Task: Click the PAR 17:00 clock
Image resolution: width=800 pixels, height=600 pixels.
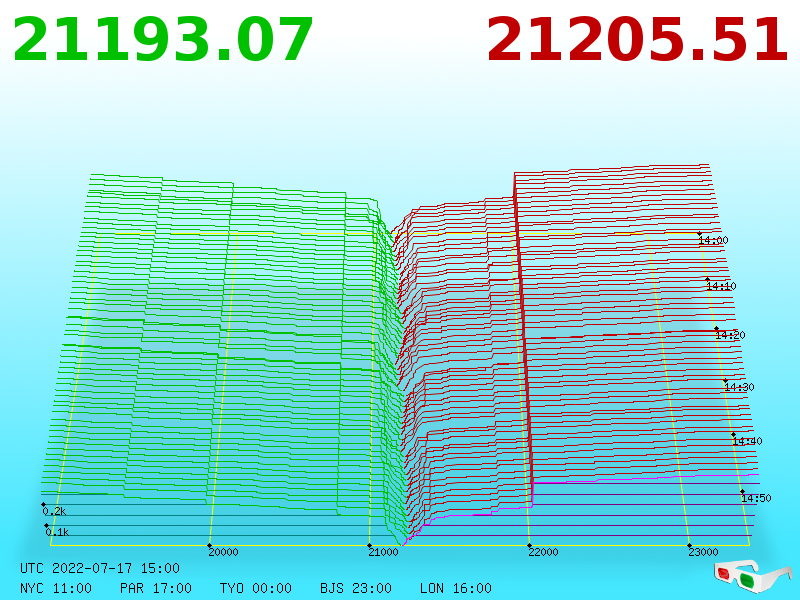Action: [x=156, y=588]
